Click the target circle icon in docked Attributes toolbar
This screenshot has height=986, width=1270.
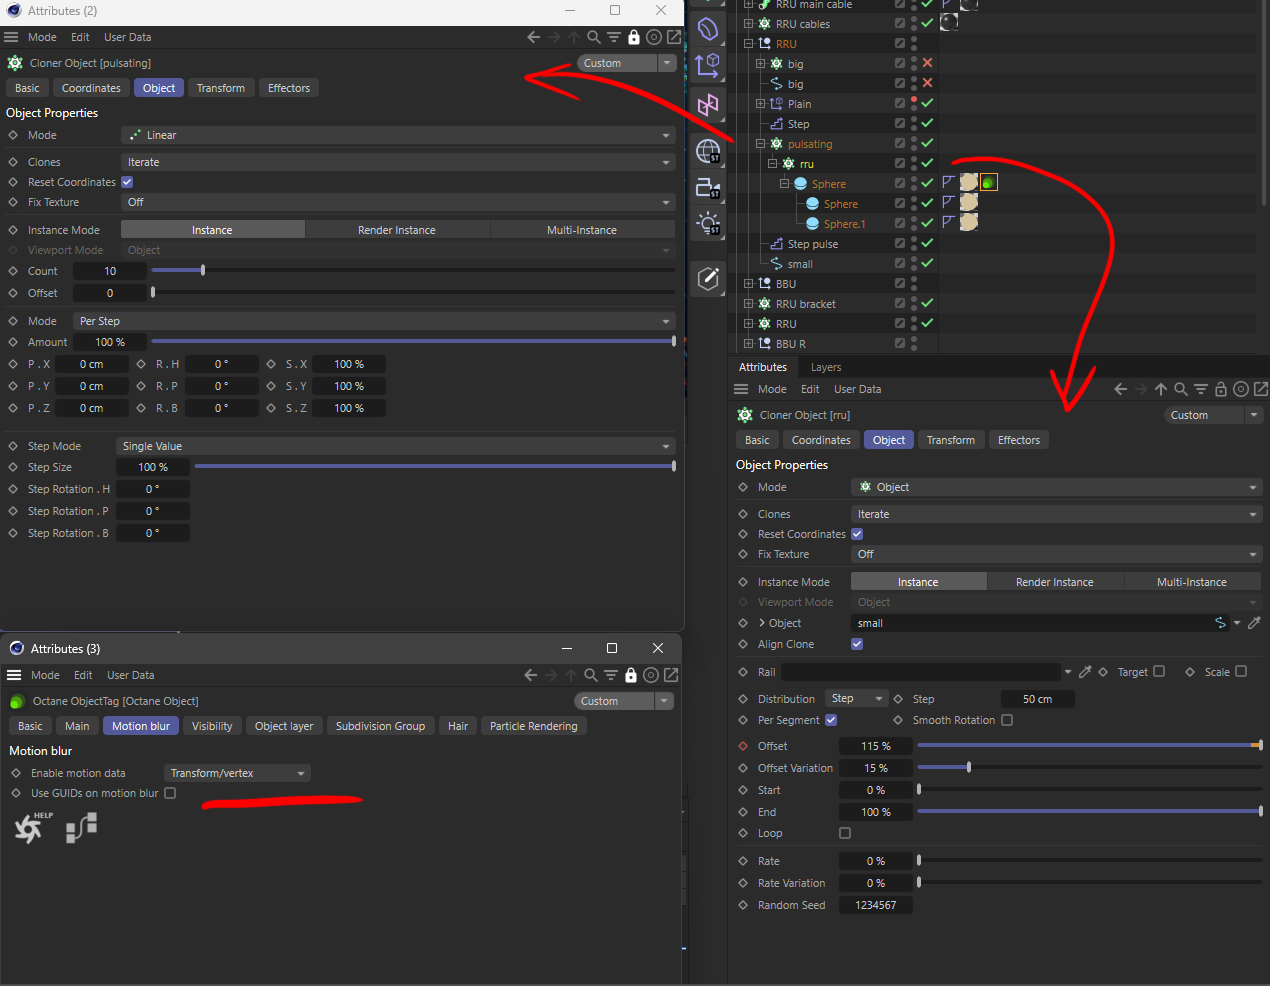(x=1241, y=389)
